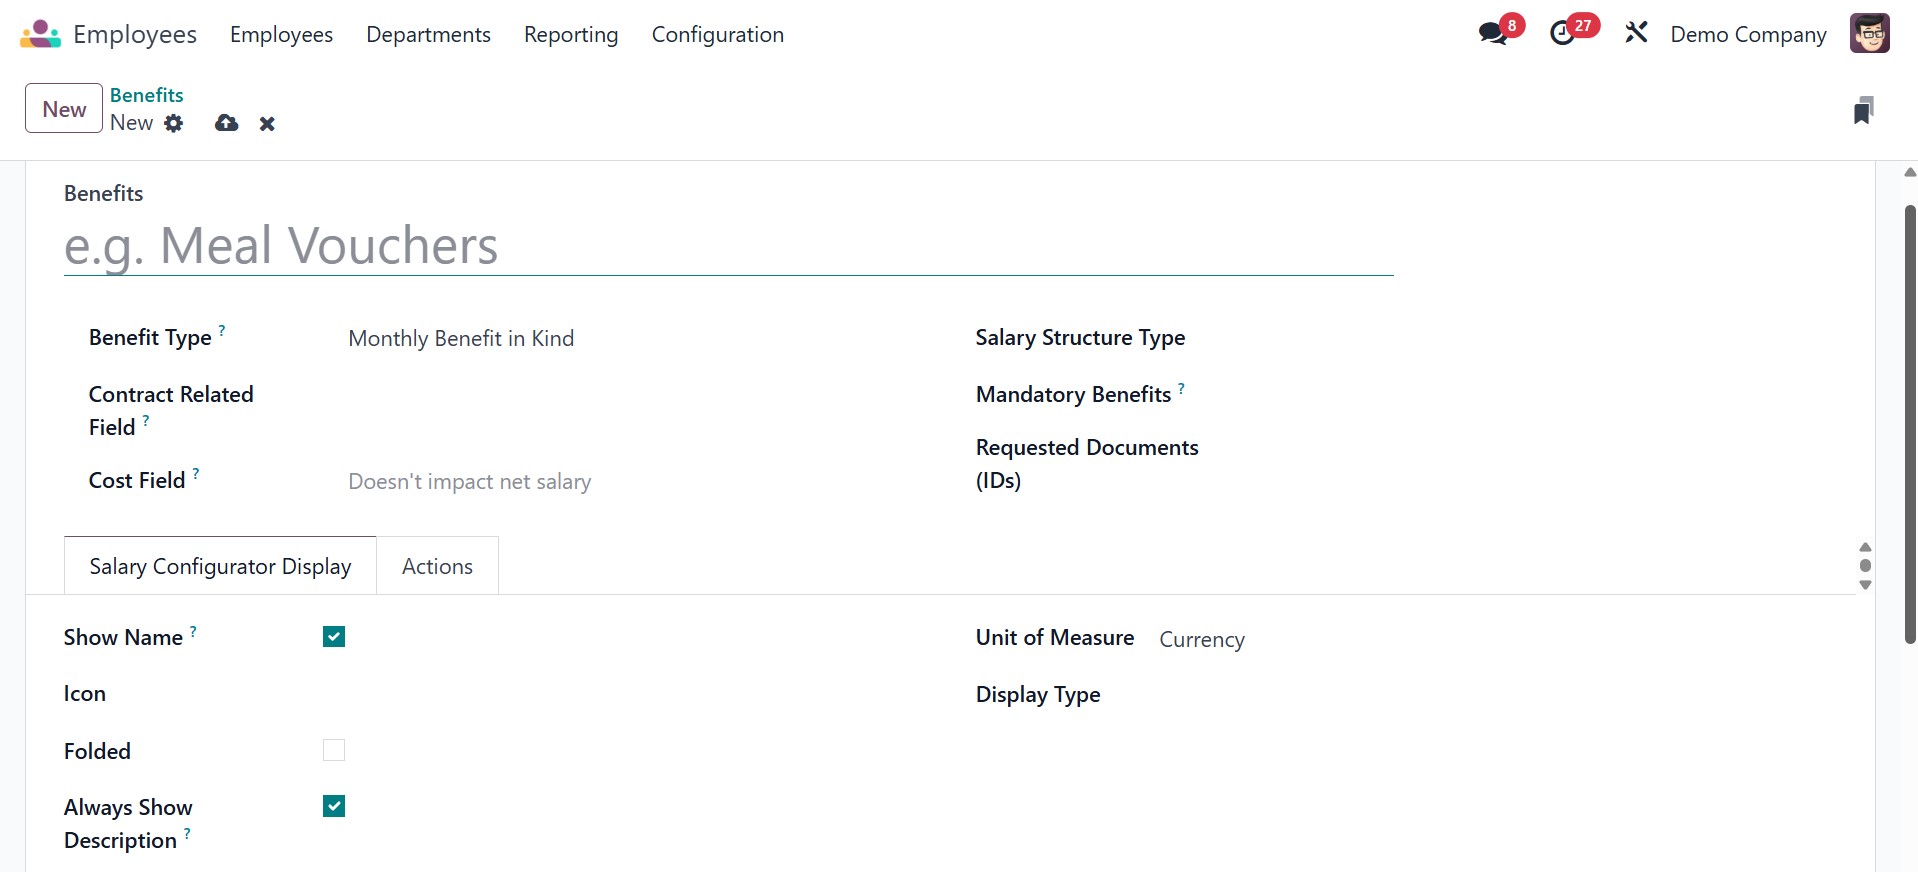Enable the Folded checkbox
Viewport: 1918px width, 872px height.
(x=334, y=750)
